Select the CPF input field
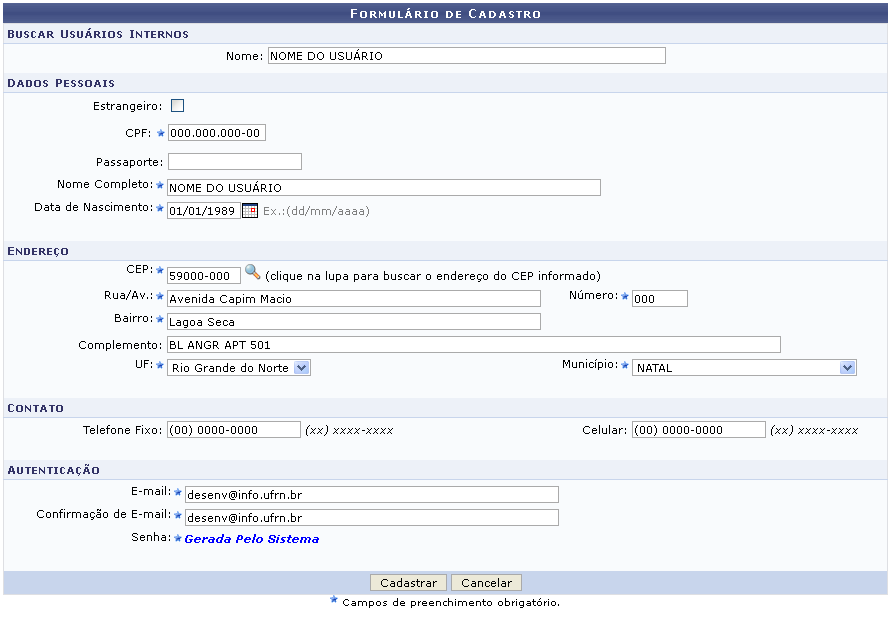Image resolution: width=891 pixels, height=617 pixels. (x=216, y=133)
